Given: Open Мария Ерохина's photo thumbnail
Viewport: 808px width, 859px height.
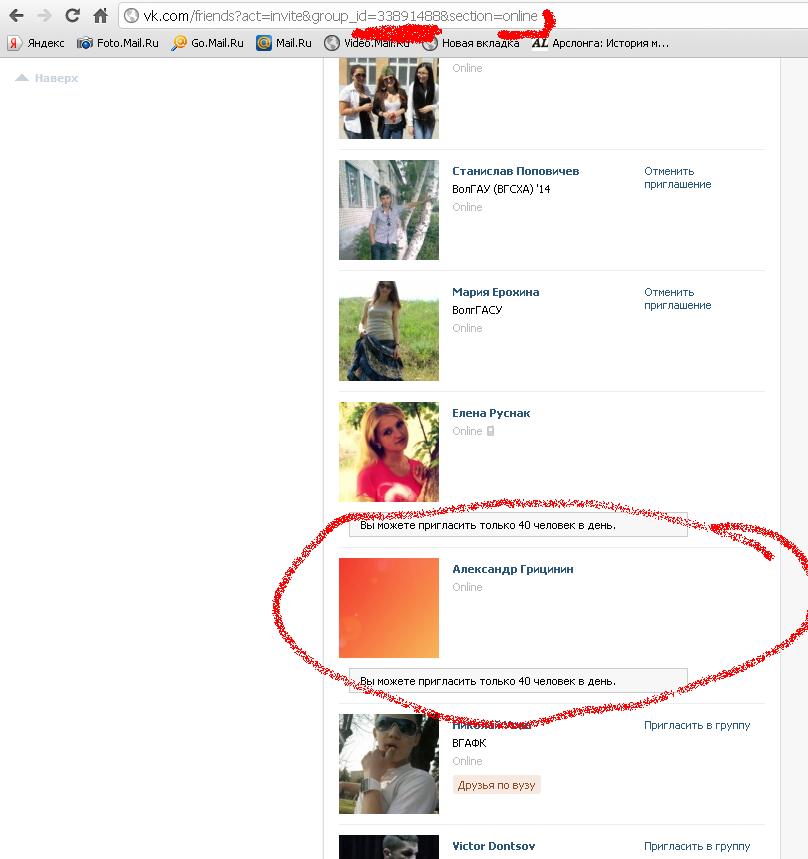Looking at the screenshot, I should [x=389, y=331].
